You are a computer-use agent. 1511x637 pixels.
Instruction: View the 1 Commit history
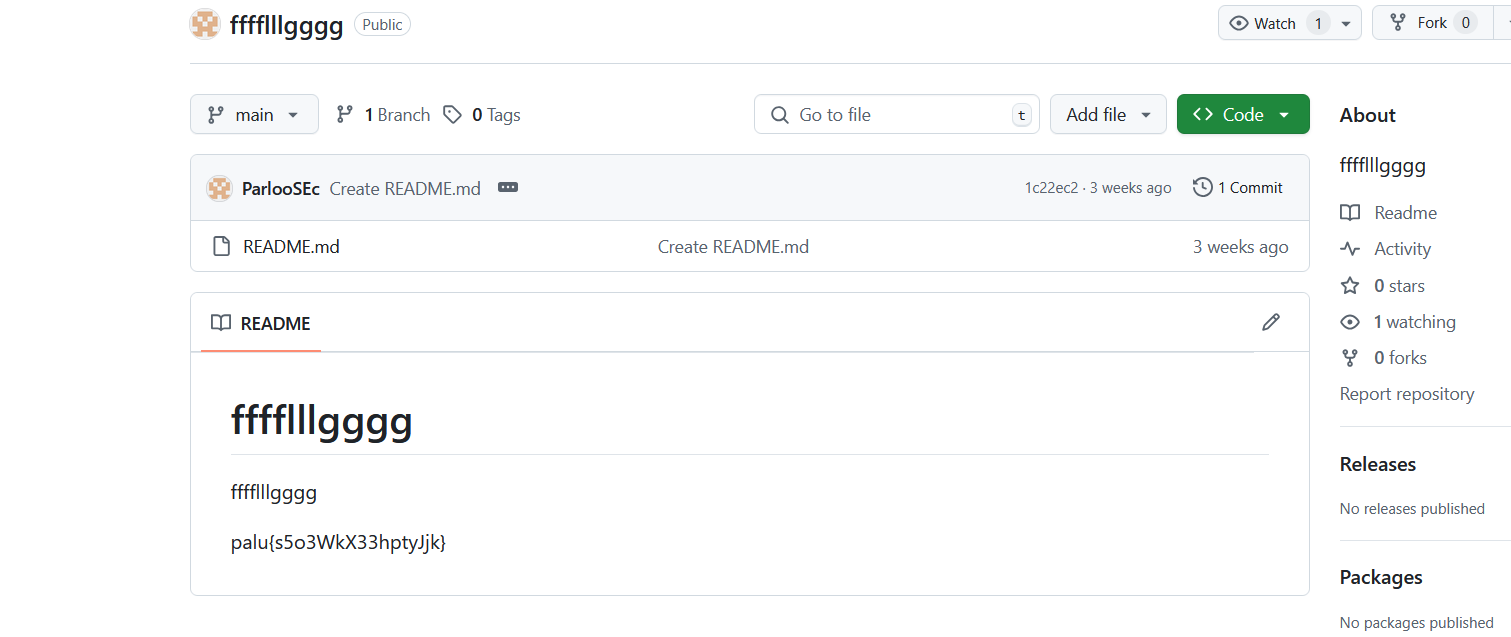[1238, 188]
